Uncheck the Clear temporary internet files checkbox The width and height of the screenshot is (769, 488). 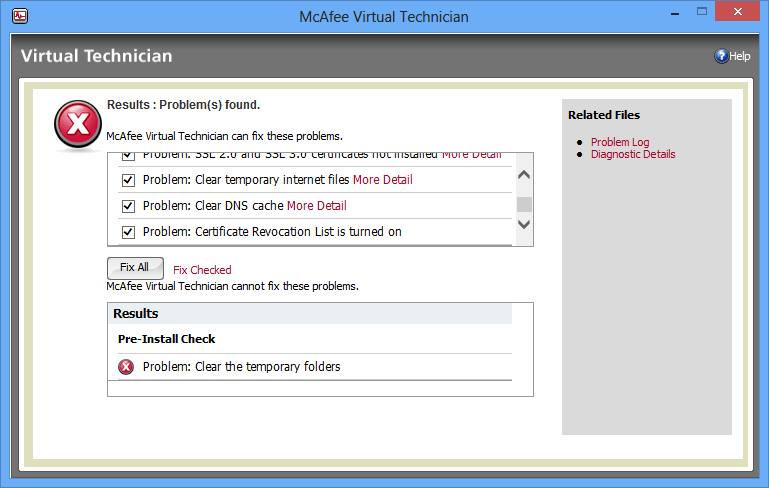pyautogui.click(x=128, y=180)
